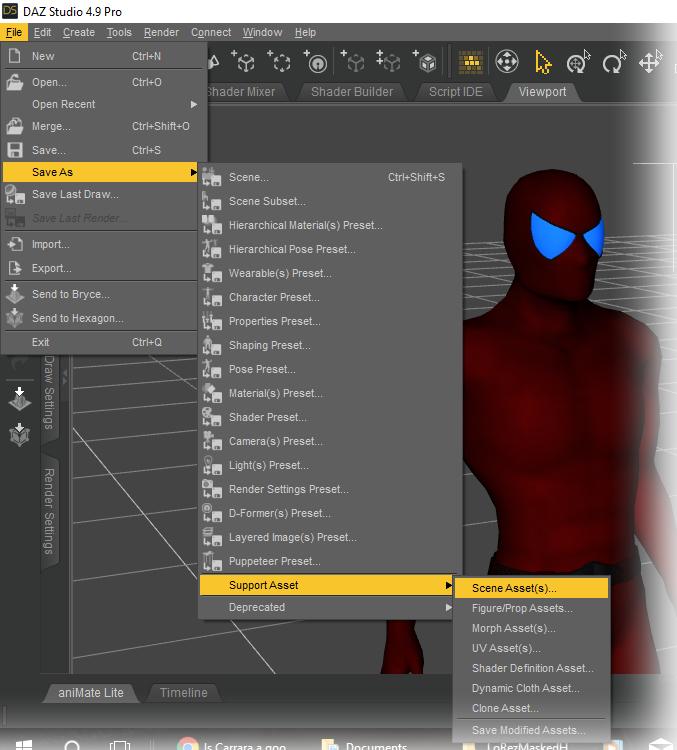Open the Window menu
677x750 pixels.
[262, 32]
